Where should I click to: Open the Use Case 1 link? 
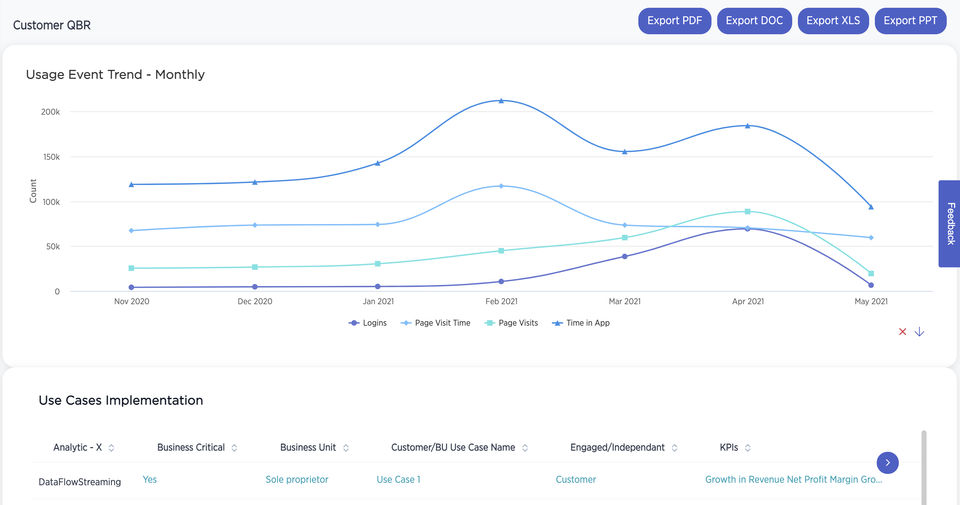point(399,480)
